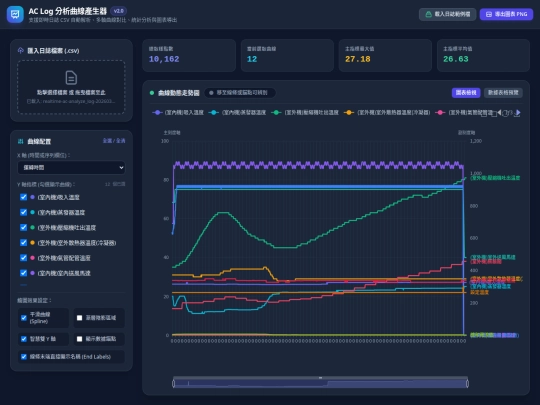Uncheck (室外機)室外散熱器溫度(冷凝器) checkbox
This screenshot has width=540, height=405.
click(23, 242)
